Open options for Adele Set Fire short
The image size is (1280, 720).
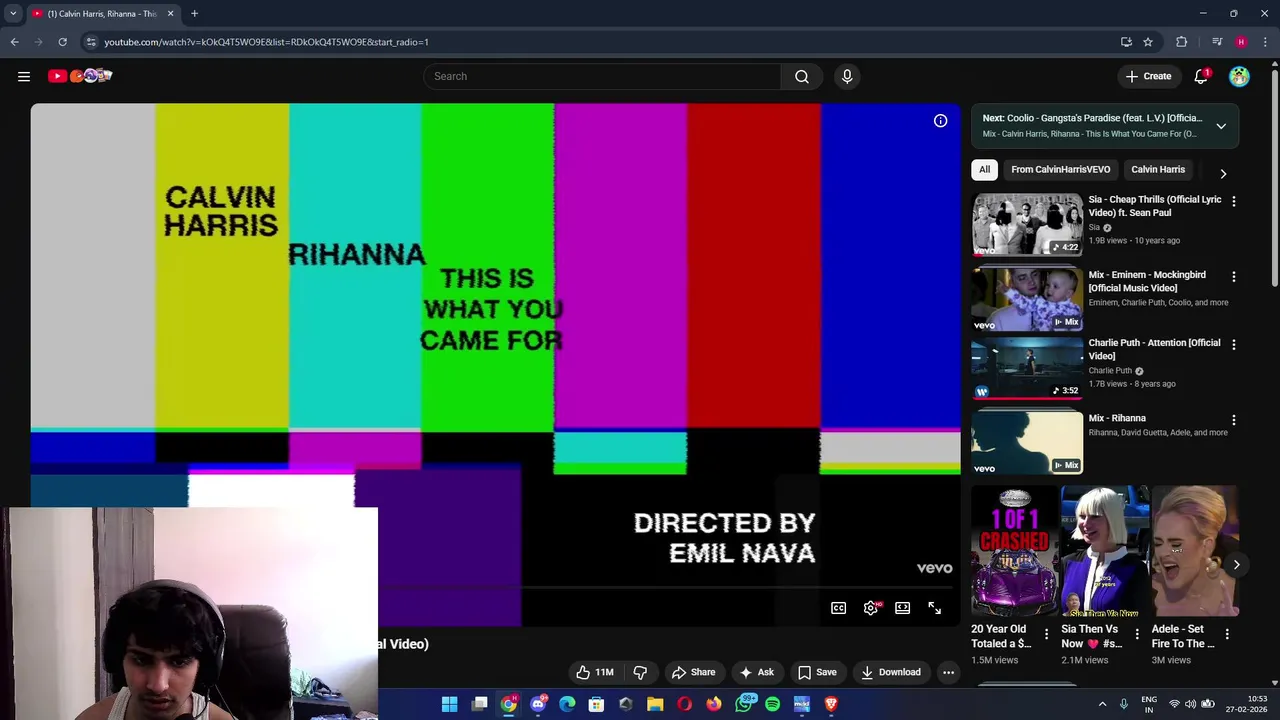pos(1227,634)
